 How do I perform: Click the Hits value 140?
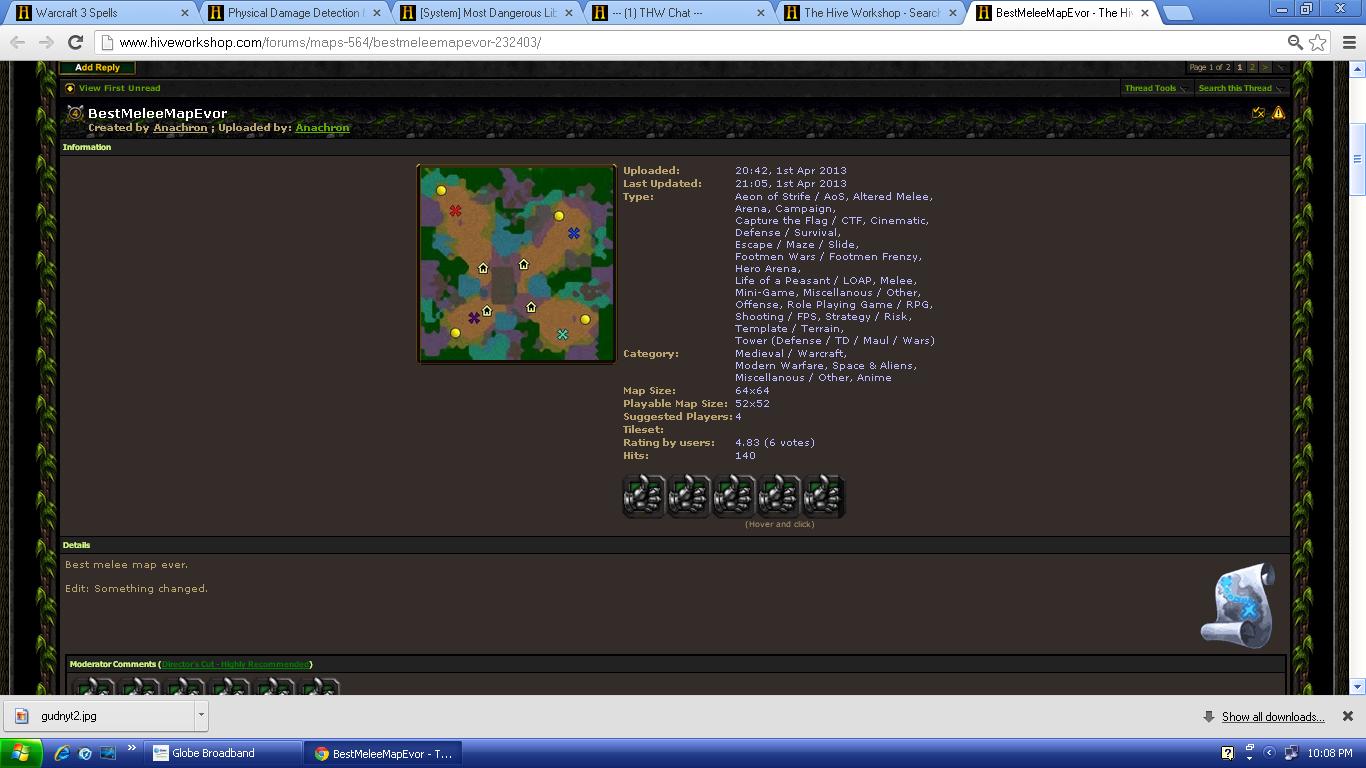(x=745, y=456)
